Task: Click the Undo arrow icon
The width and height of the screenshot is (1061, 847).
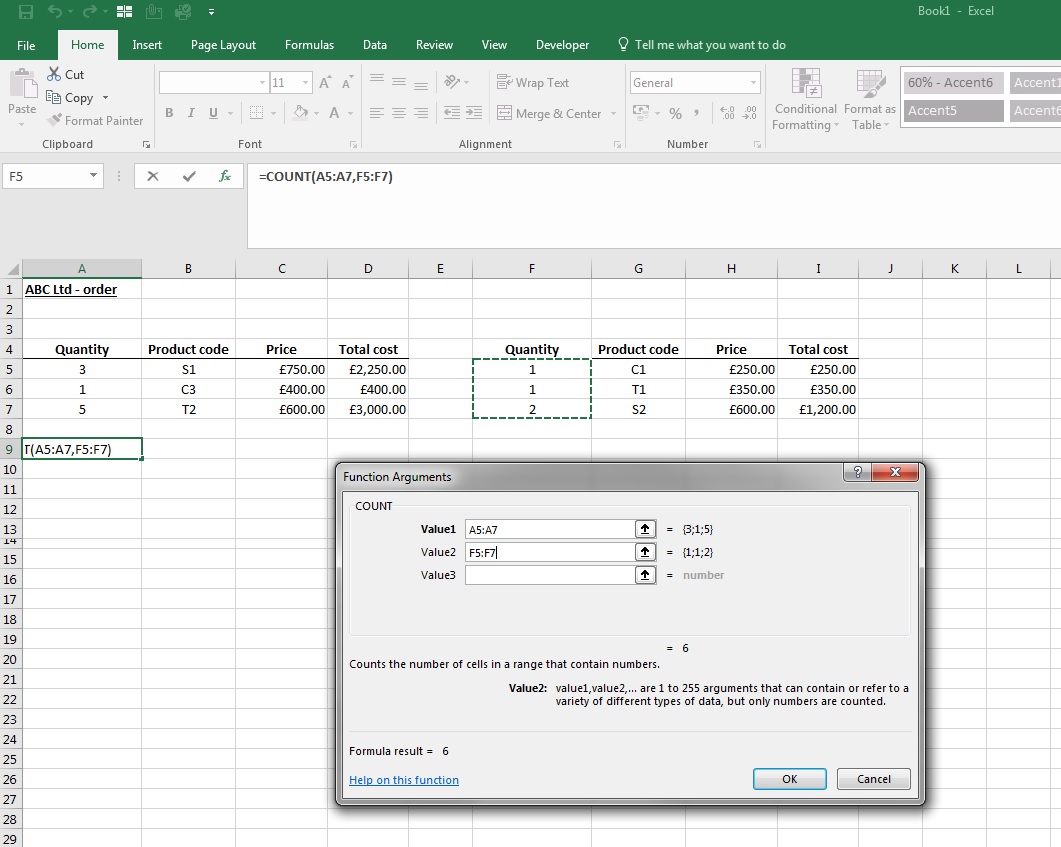Action: (x=55, y=12)
